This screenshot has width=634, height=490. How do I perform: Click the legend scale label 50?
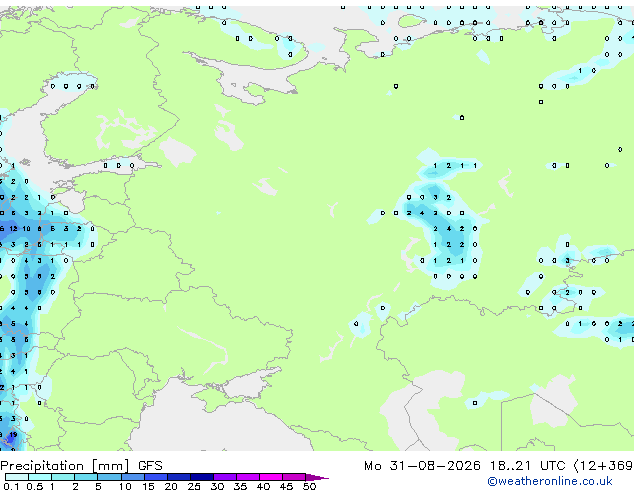pos(309,486)
